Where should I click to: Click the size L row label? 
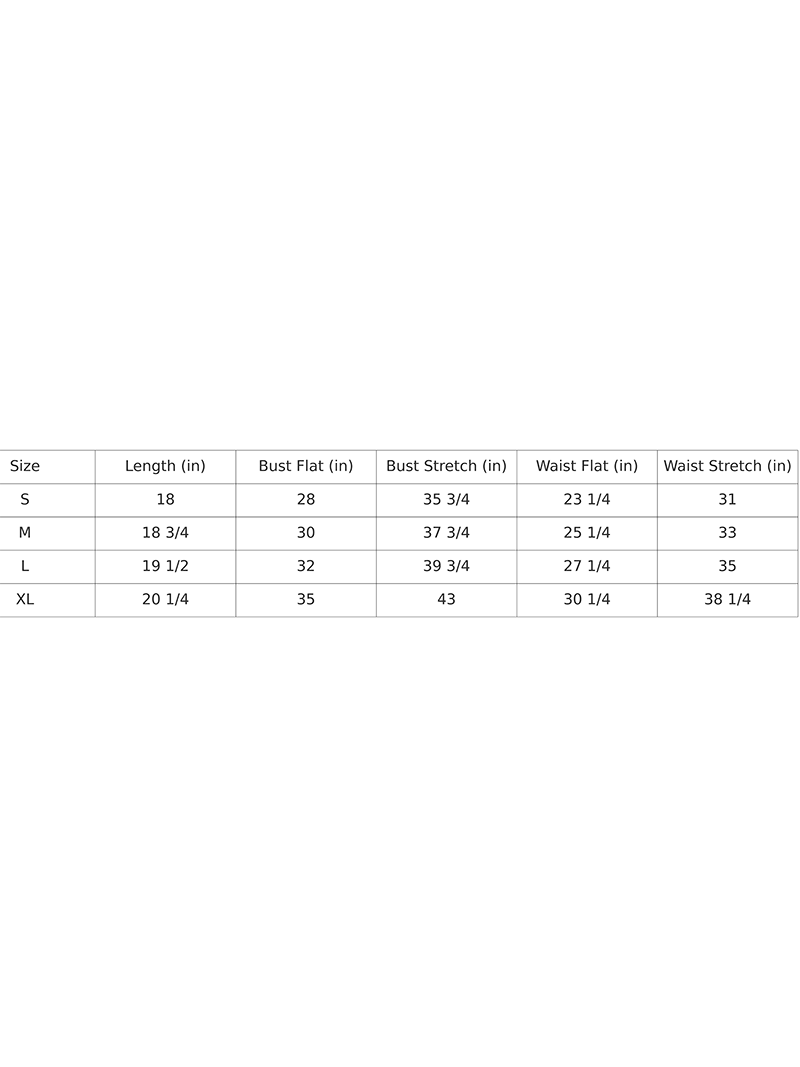pyautogui.click(x=25, y=566)
